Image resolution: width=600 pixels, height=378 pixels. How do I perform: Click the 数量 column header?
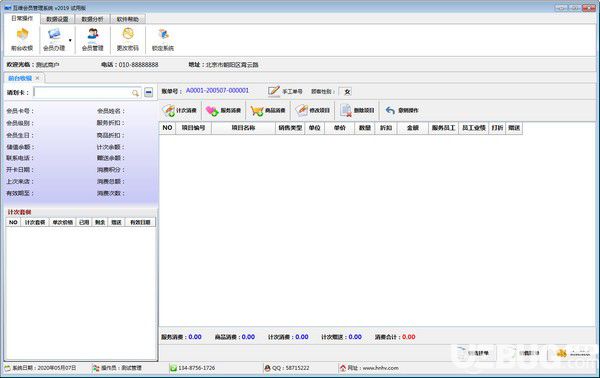click(x=365, y=128)
